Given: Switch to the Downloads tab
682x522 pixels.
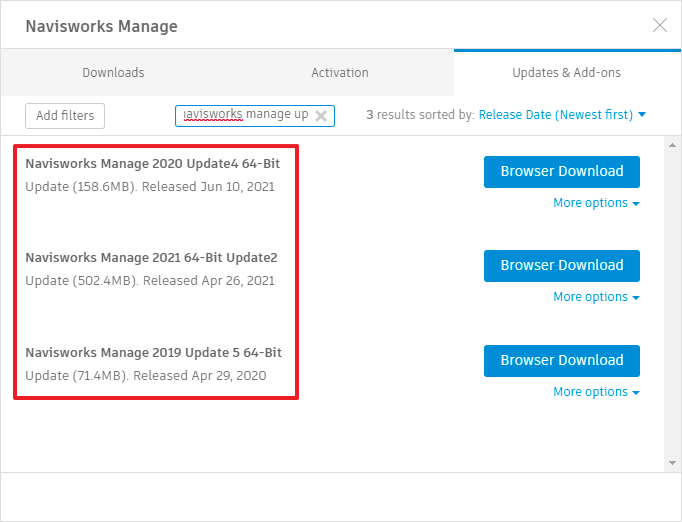Looking at the screenshot, I should tap(114, 72).
